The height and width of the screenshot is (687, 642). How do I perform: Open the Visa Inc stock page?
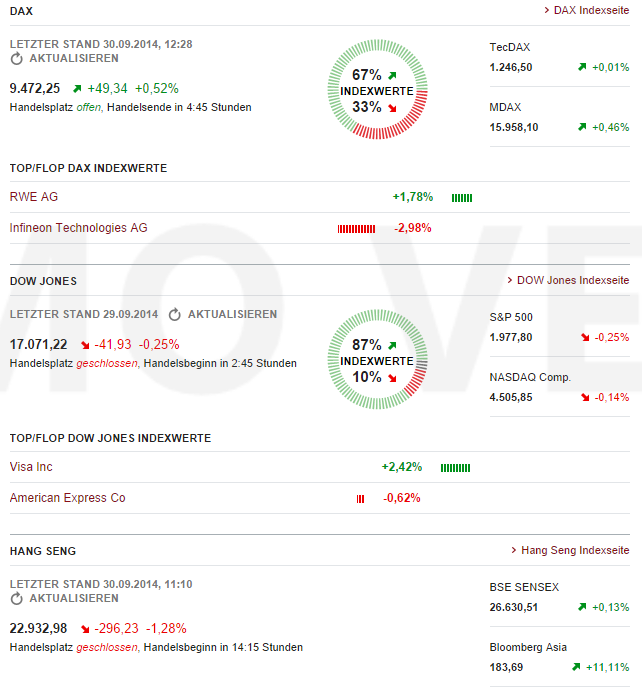[31, 467]
